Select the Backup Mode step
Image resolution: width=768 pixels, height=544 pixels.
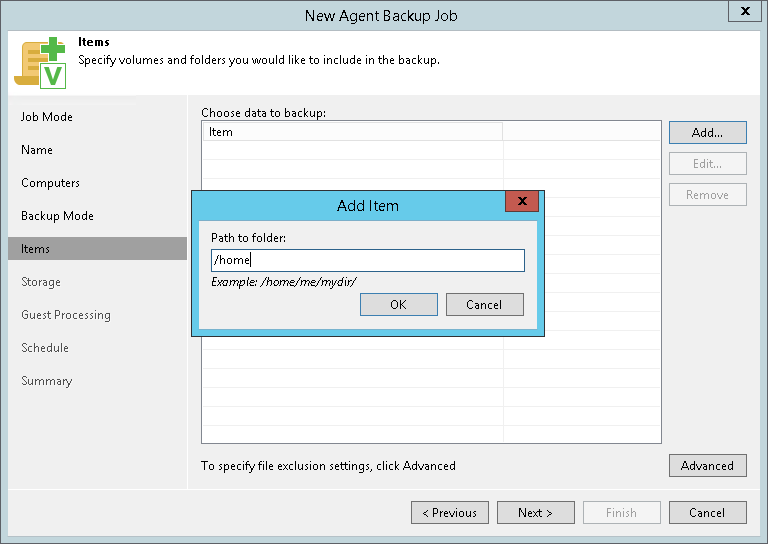57,216
